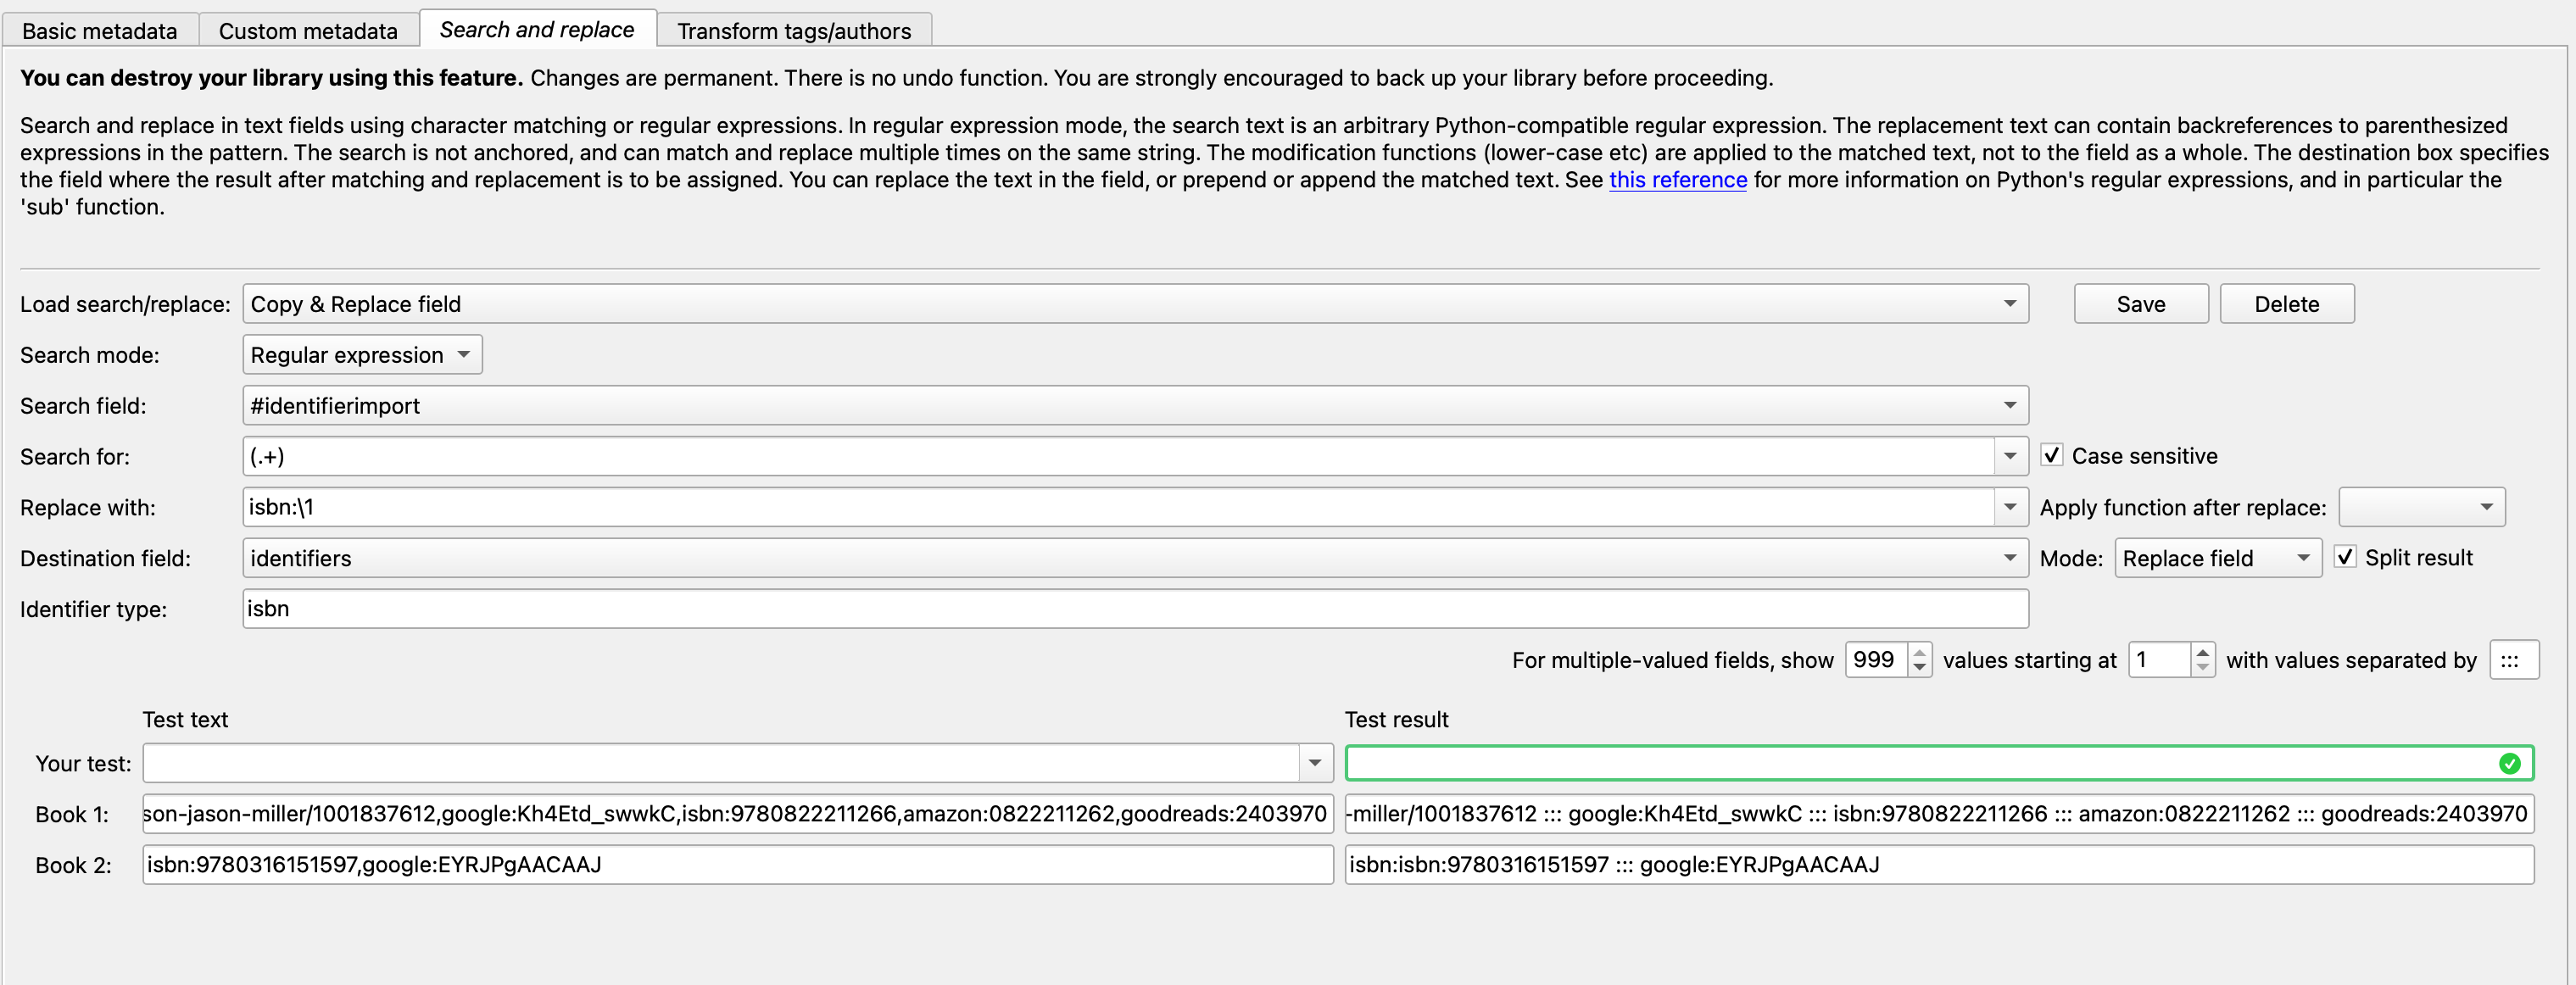
Task: Click the Save button
Action: [x=2140, y=304]
